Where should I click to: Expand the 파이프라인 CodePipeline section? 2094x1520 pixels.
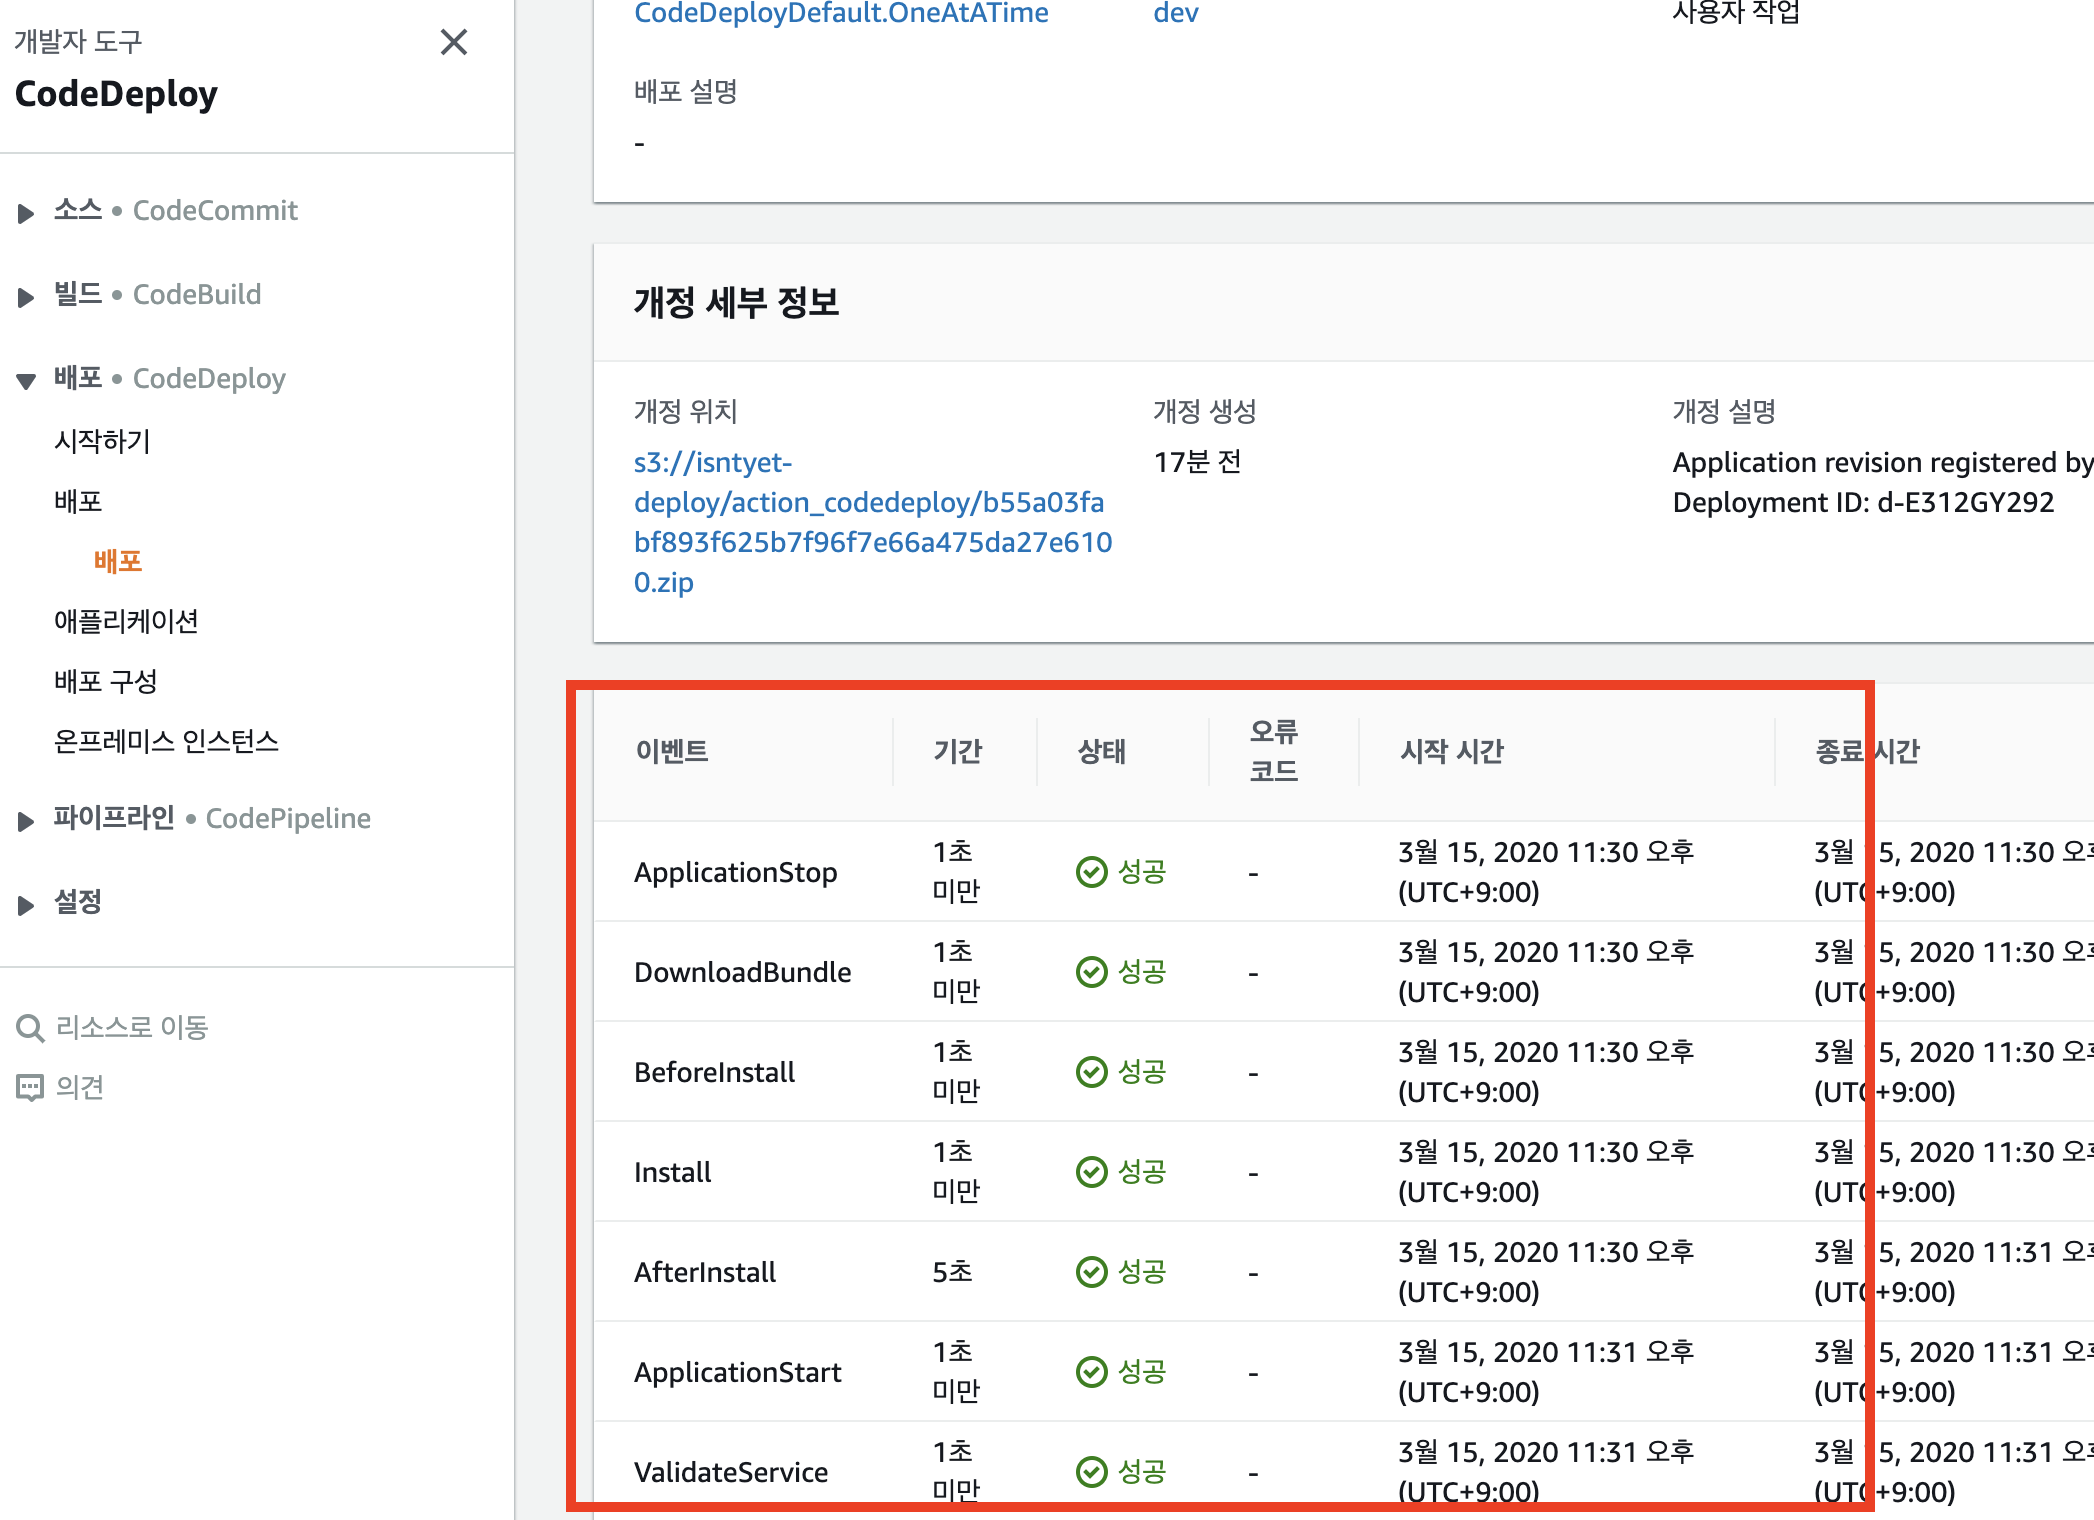tap(27, 820)
